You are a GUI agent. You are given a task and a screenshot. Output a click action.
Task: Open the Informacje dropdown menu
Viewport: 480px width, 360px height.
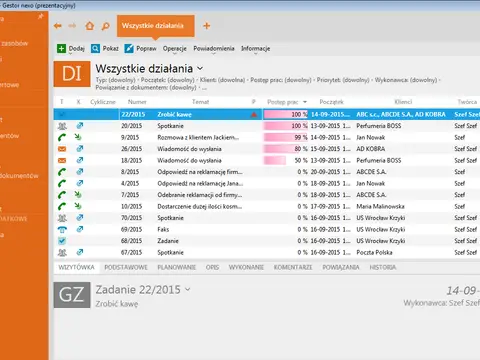pos(256,49)
